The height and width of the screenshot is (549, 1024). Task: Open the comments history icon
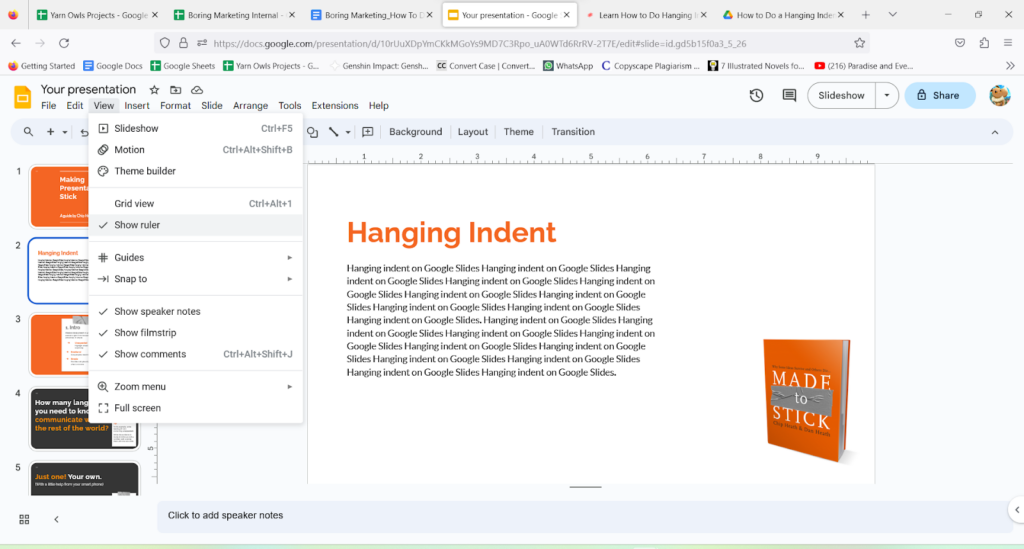pyautogui.click(x=789, y=95)
